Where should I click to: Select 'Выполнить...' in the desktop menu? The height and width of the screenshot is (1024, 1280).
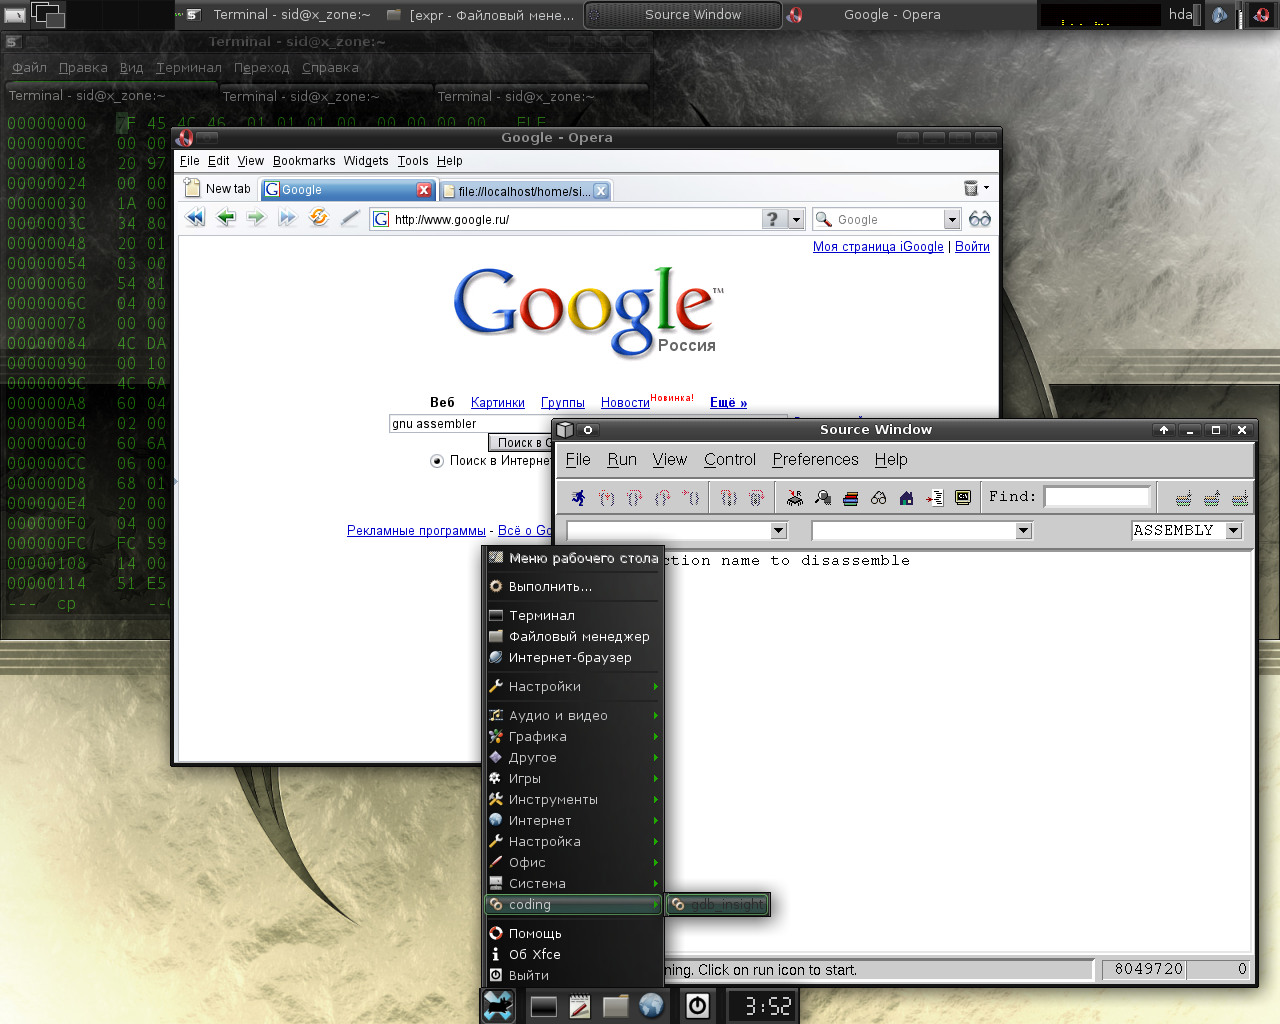[574, 587]
